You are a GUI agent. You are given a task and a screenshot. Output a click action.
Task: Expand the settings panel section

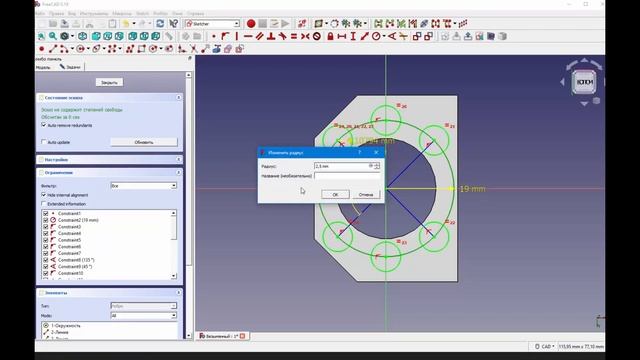pos(178,160)
